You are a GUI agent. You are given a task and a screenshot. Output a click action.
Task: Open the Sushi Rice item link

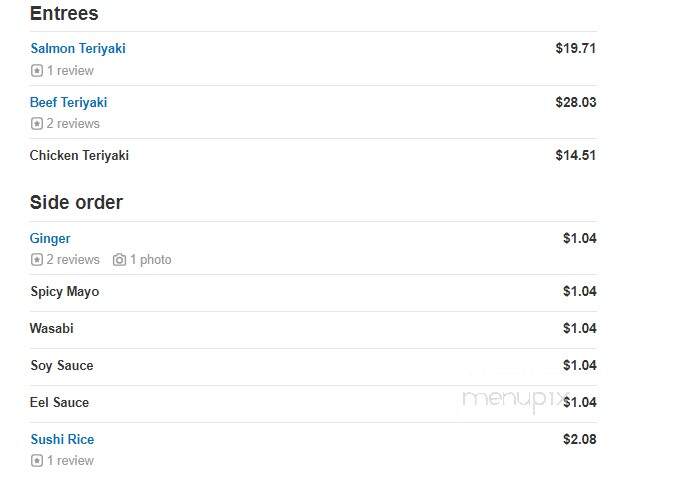click(62, 439)
